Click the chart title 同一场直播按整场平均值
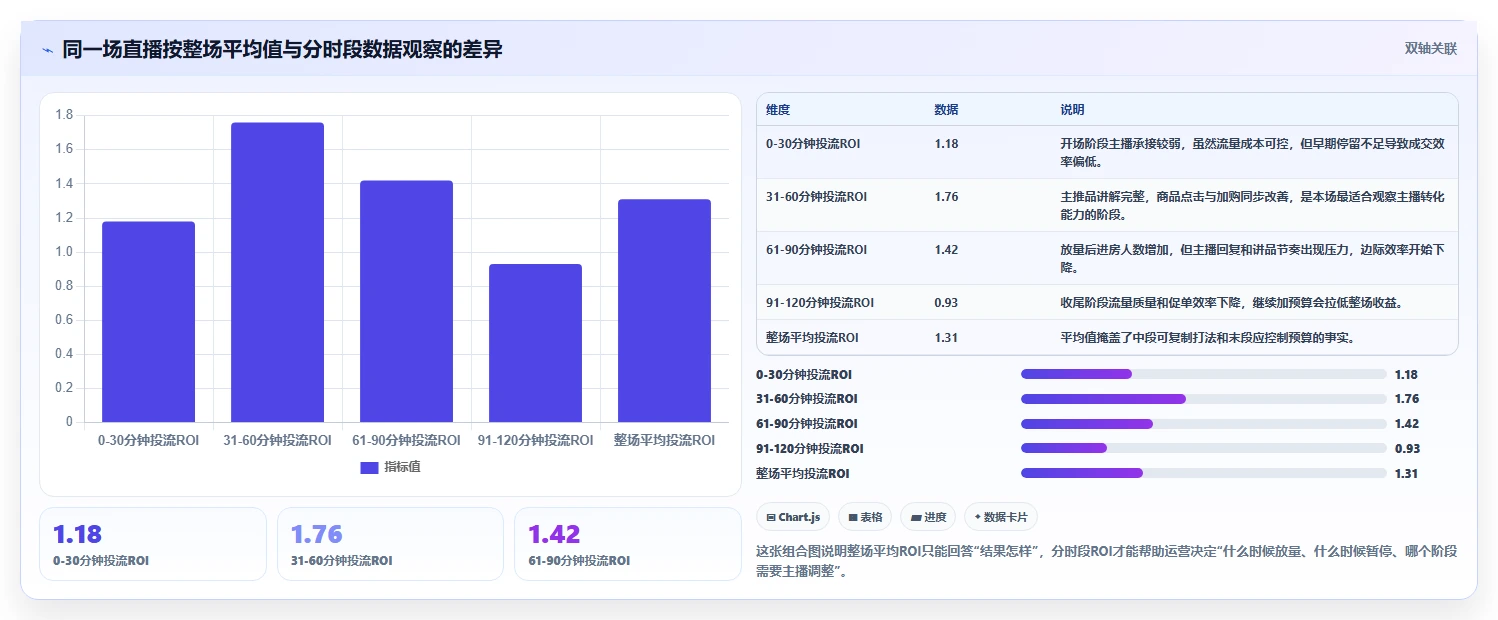This screenshot has width=1498, height=620. point(282,50)
